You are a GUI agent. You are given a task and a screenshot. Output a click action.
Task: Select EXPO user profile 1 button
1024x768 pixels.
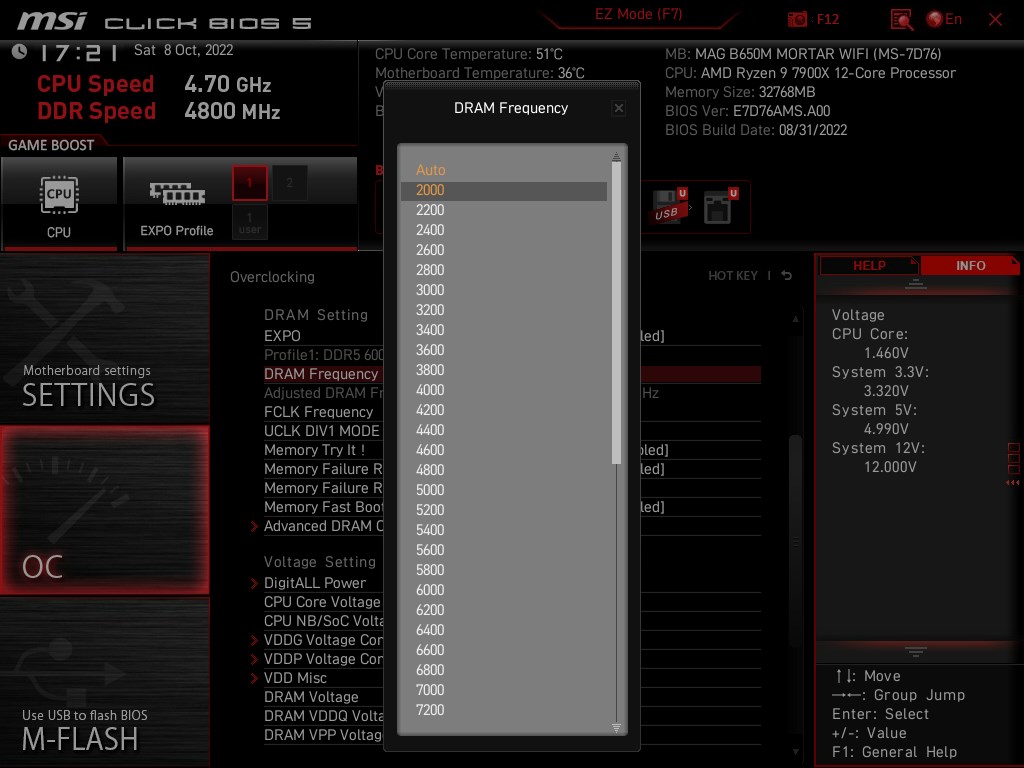click(249, 222)
